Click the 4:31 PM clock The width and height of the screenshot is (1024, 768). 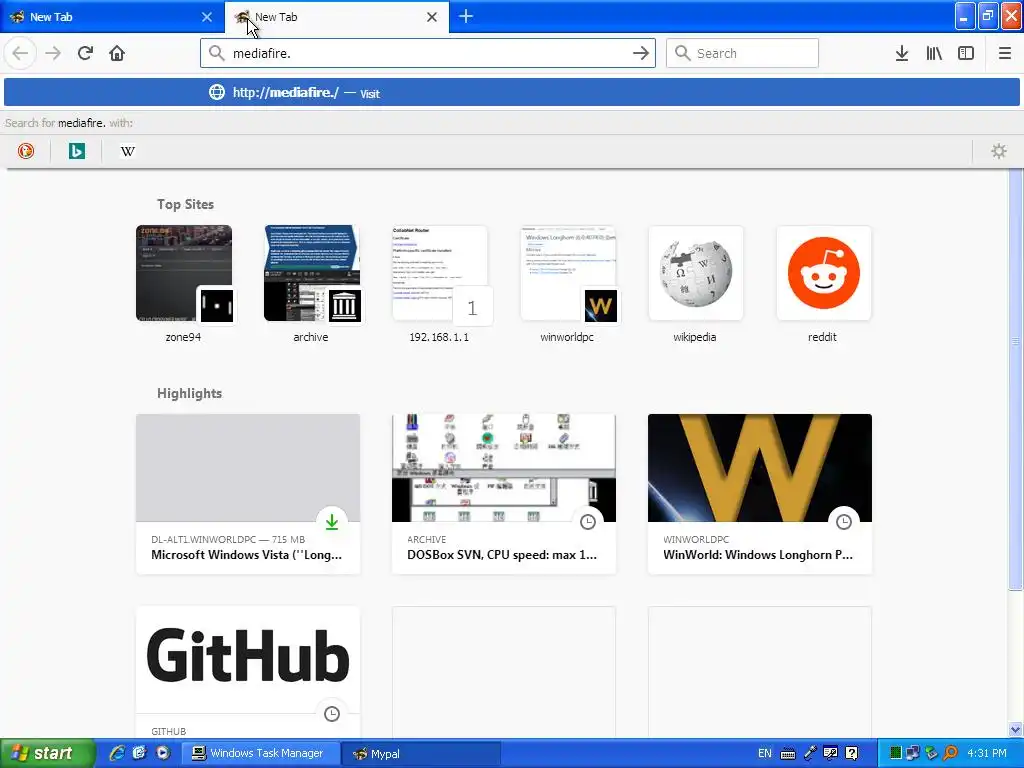click(987, 754)
